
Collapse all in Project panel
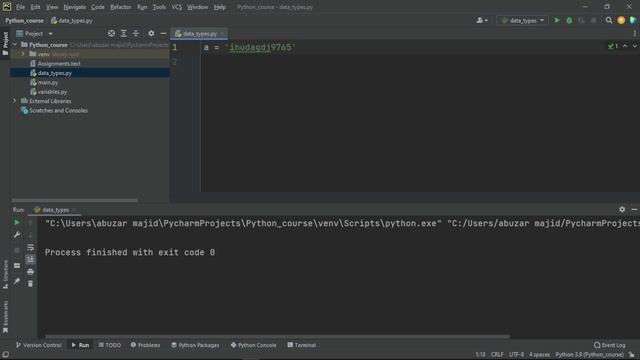point(136,33)
